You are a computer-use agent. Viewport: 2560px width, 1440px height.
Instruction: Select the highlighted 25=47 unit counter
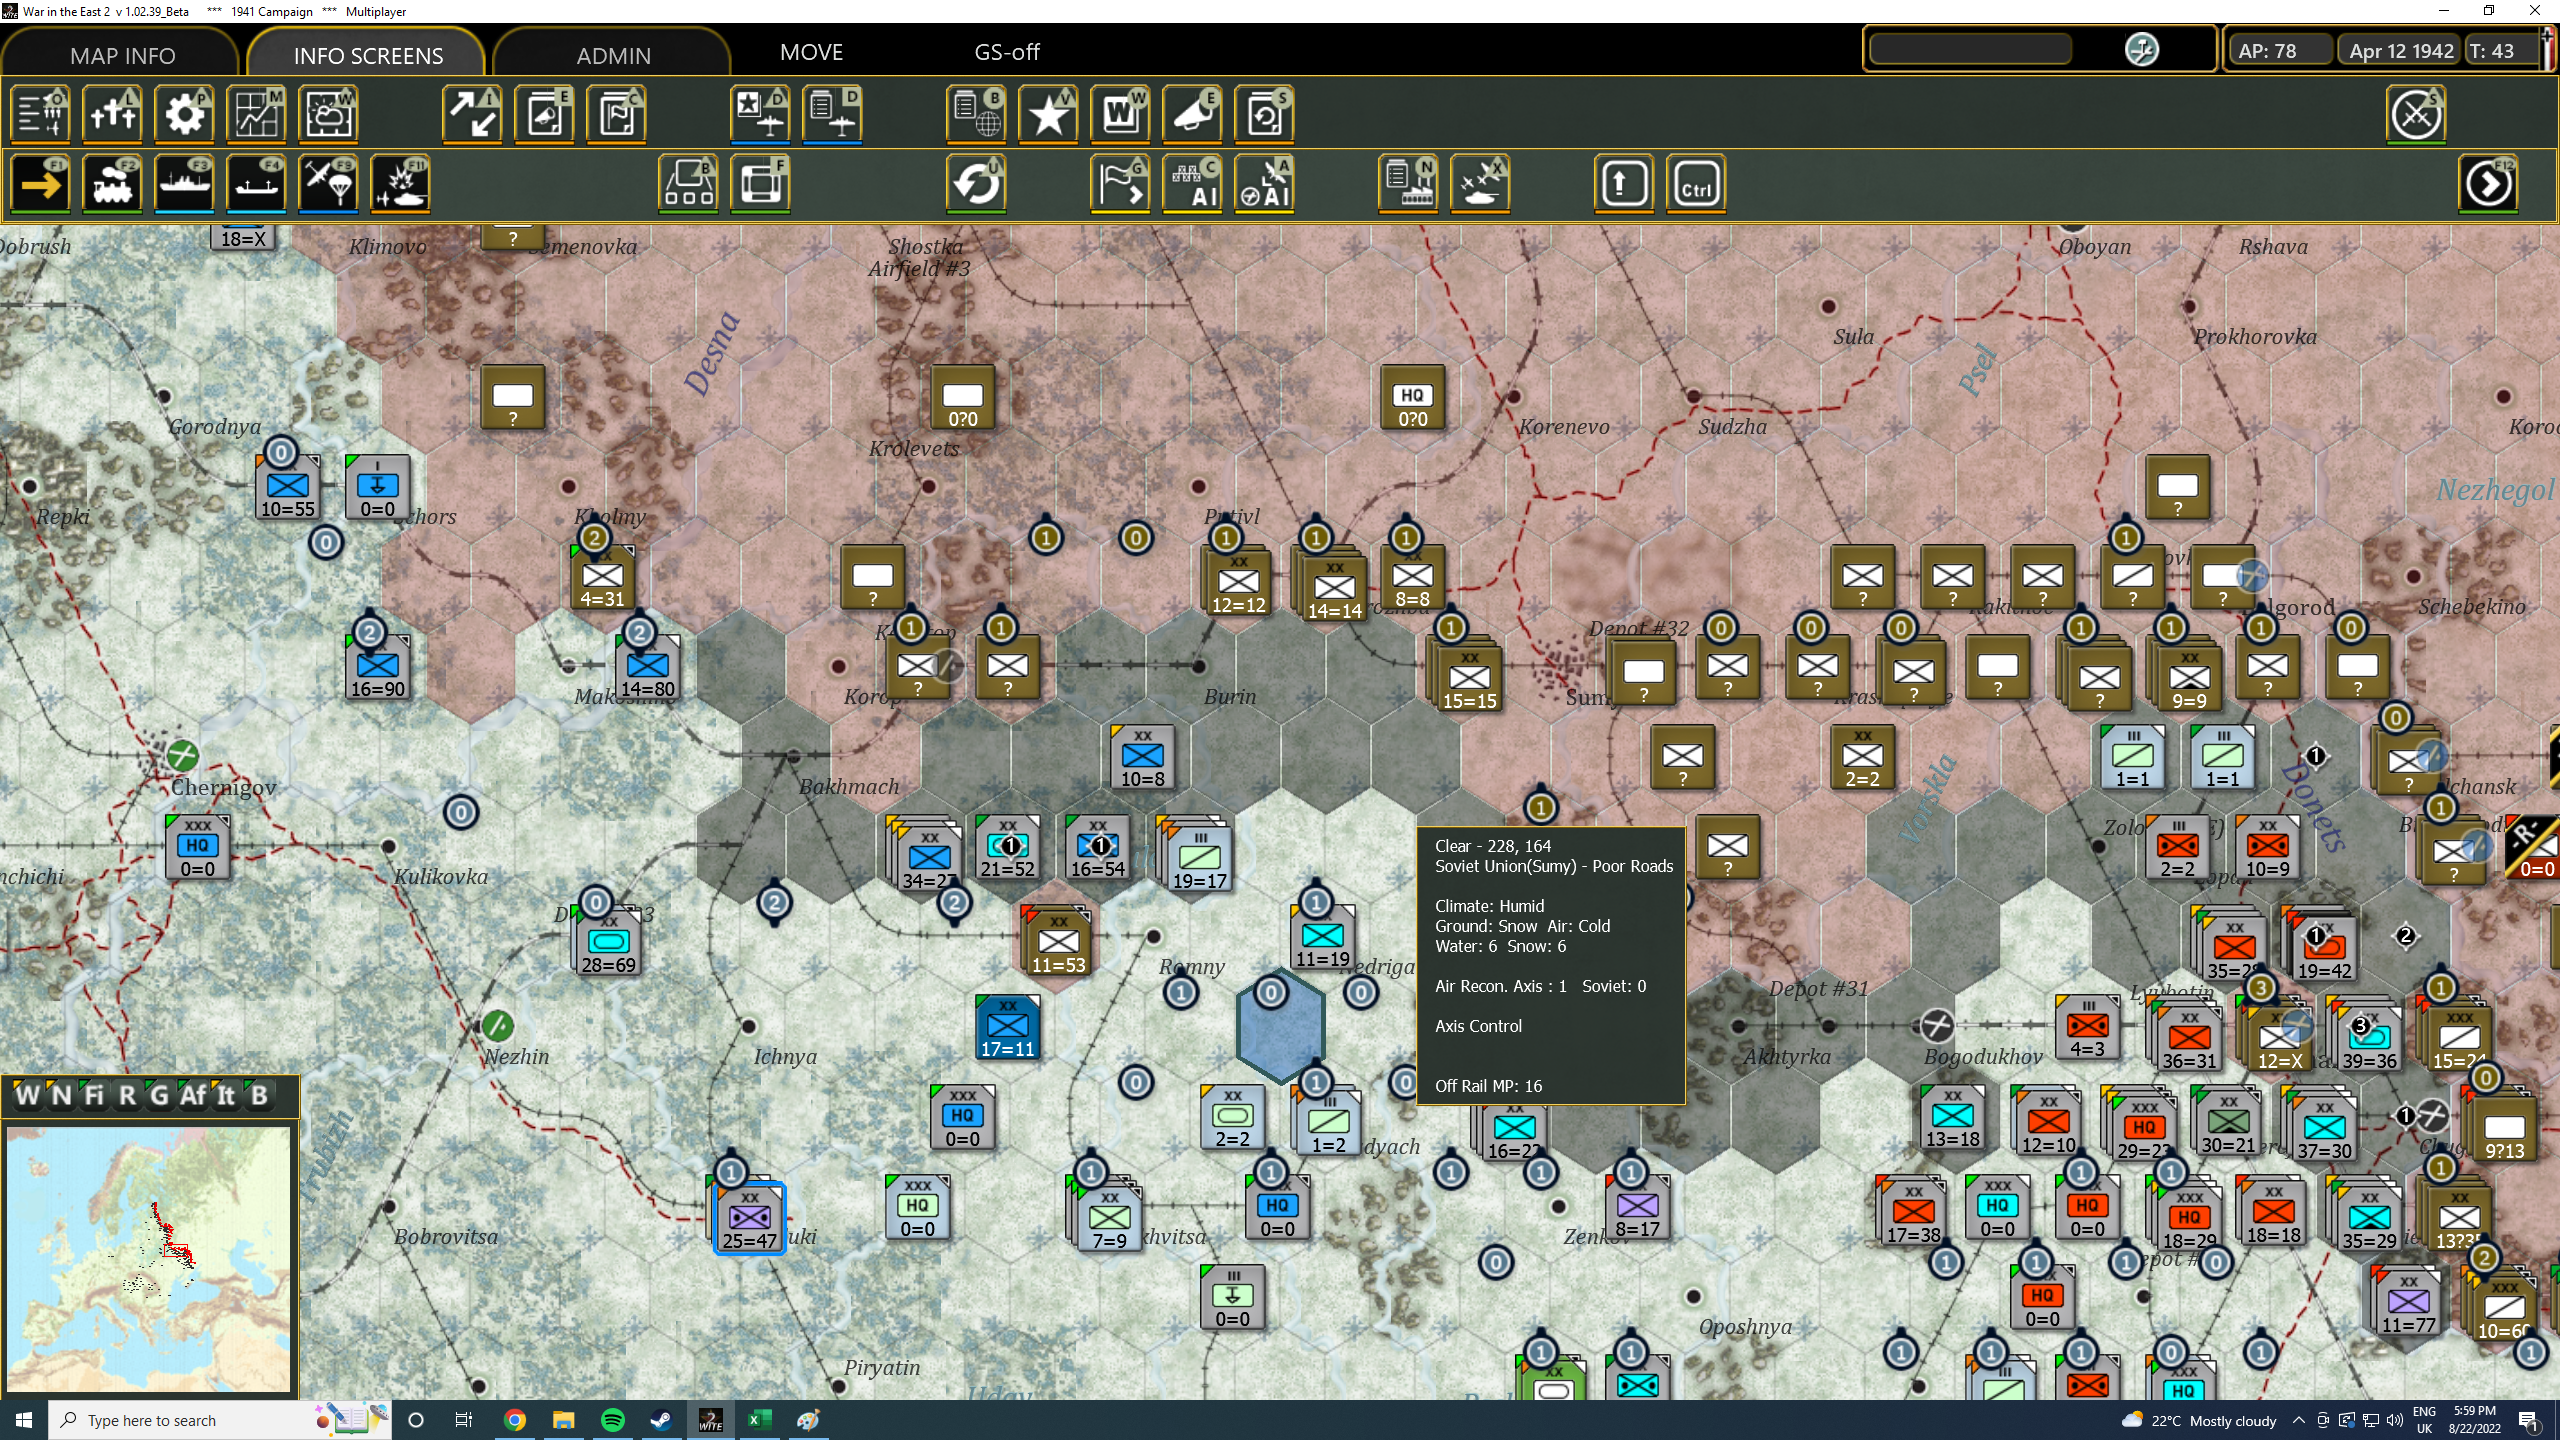(749, 1219)
